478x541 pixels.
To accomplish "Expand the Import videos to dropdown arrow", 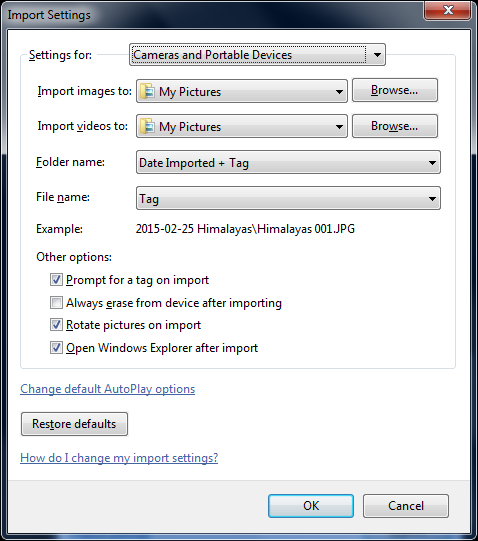I will [x=339, y=126].
